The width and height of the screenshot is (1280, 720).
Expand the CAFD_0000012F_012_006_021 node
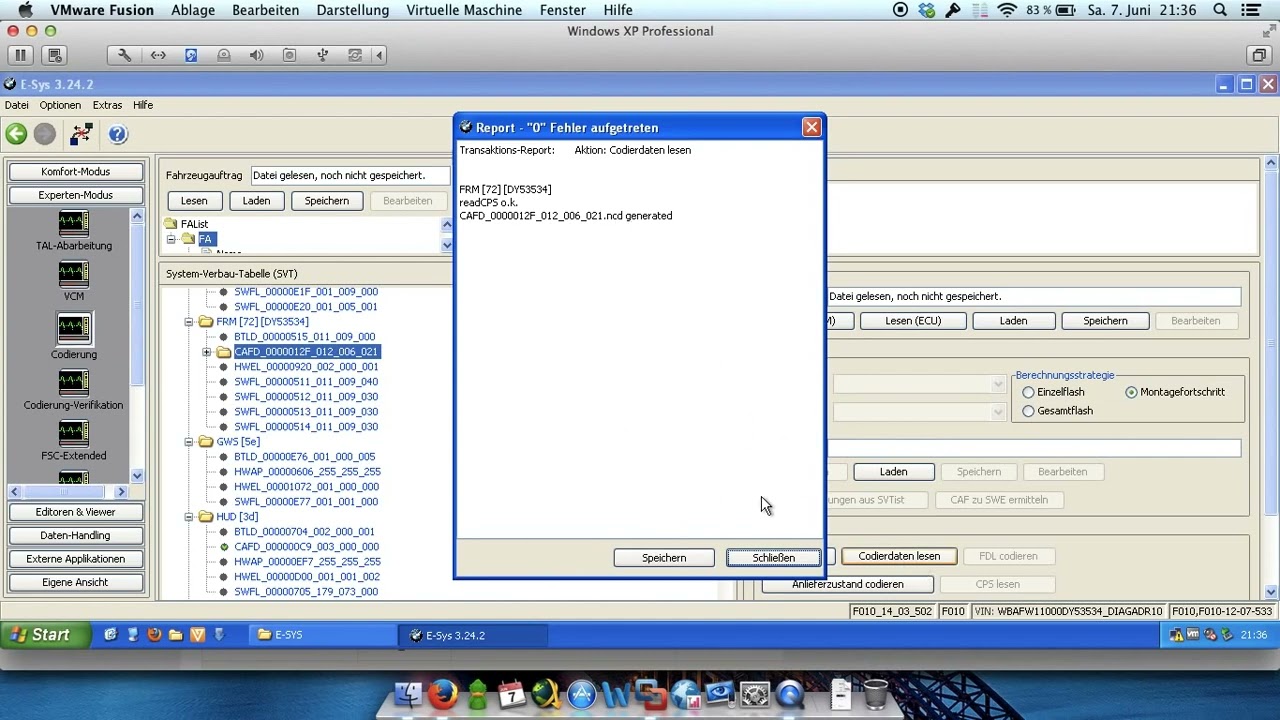pyautogui.click(x=207, y=352)
